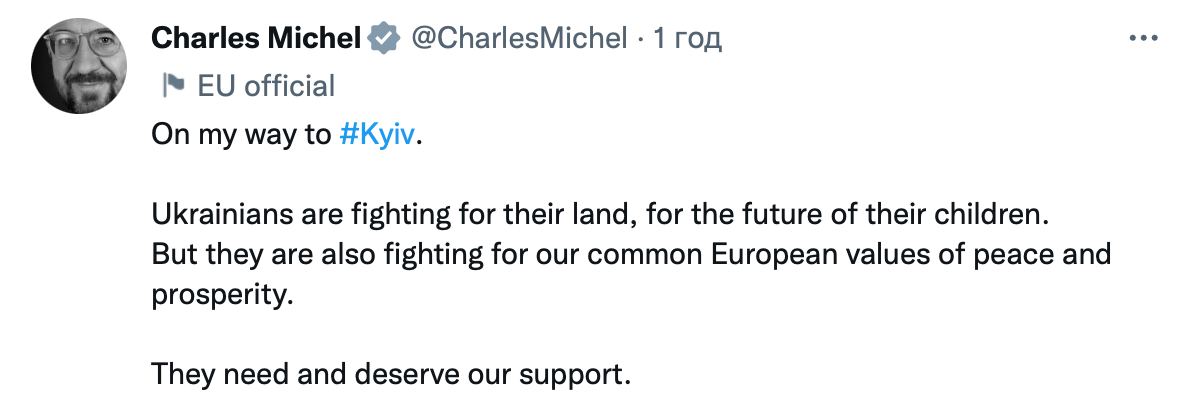Click the 'EU official' label
The image size is (1186, 416).
coord(266,86)
